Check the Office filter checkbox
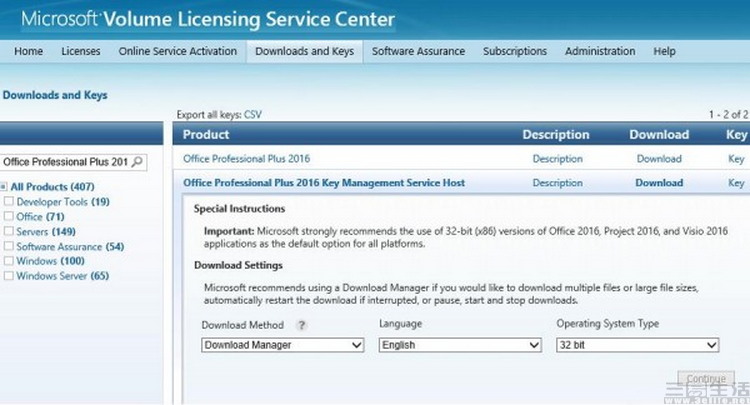This screenshot has width=750, height=405. click(9, 216)
